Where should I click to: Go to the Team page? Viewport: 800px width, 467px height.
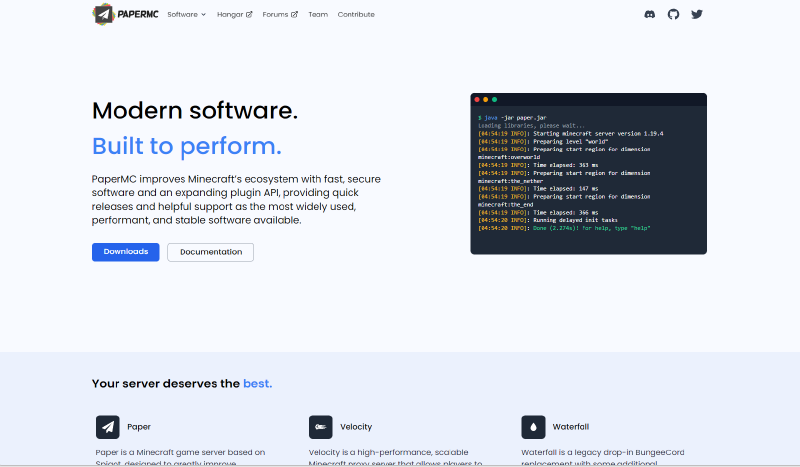[318, 15]
